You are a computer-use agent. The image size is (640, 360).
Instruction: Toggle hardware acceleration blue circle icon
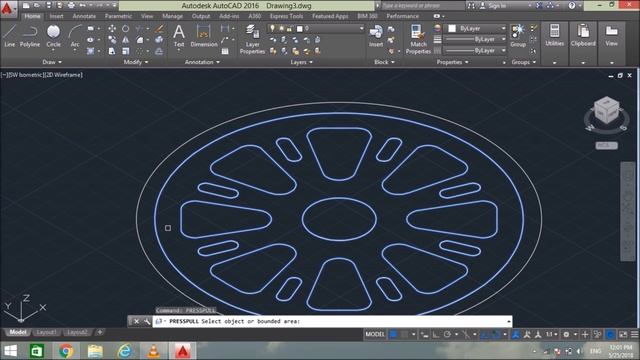click(x=610, y=334)
